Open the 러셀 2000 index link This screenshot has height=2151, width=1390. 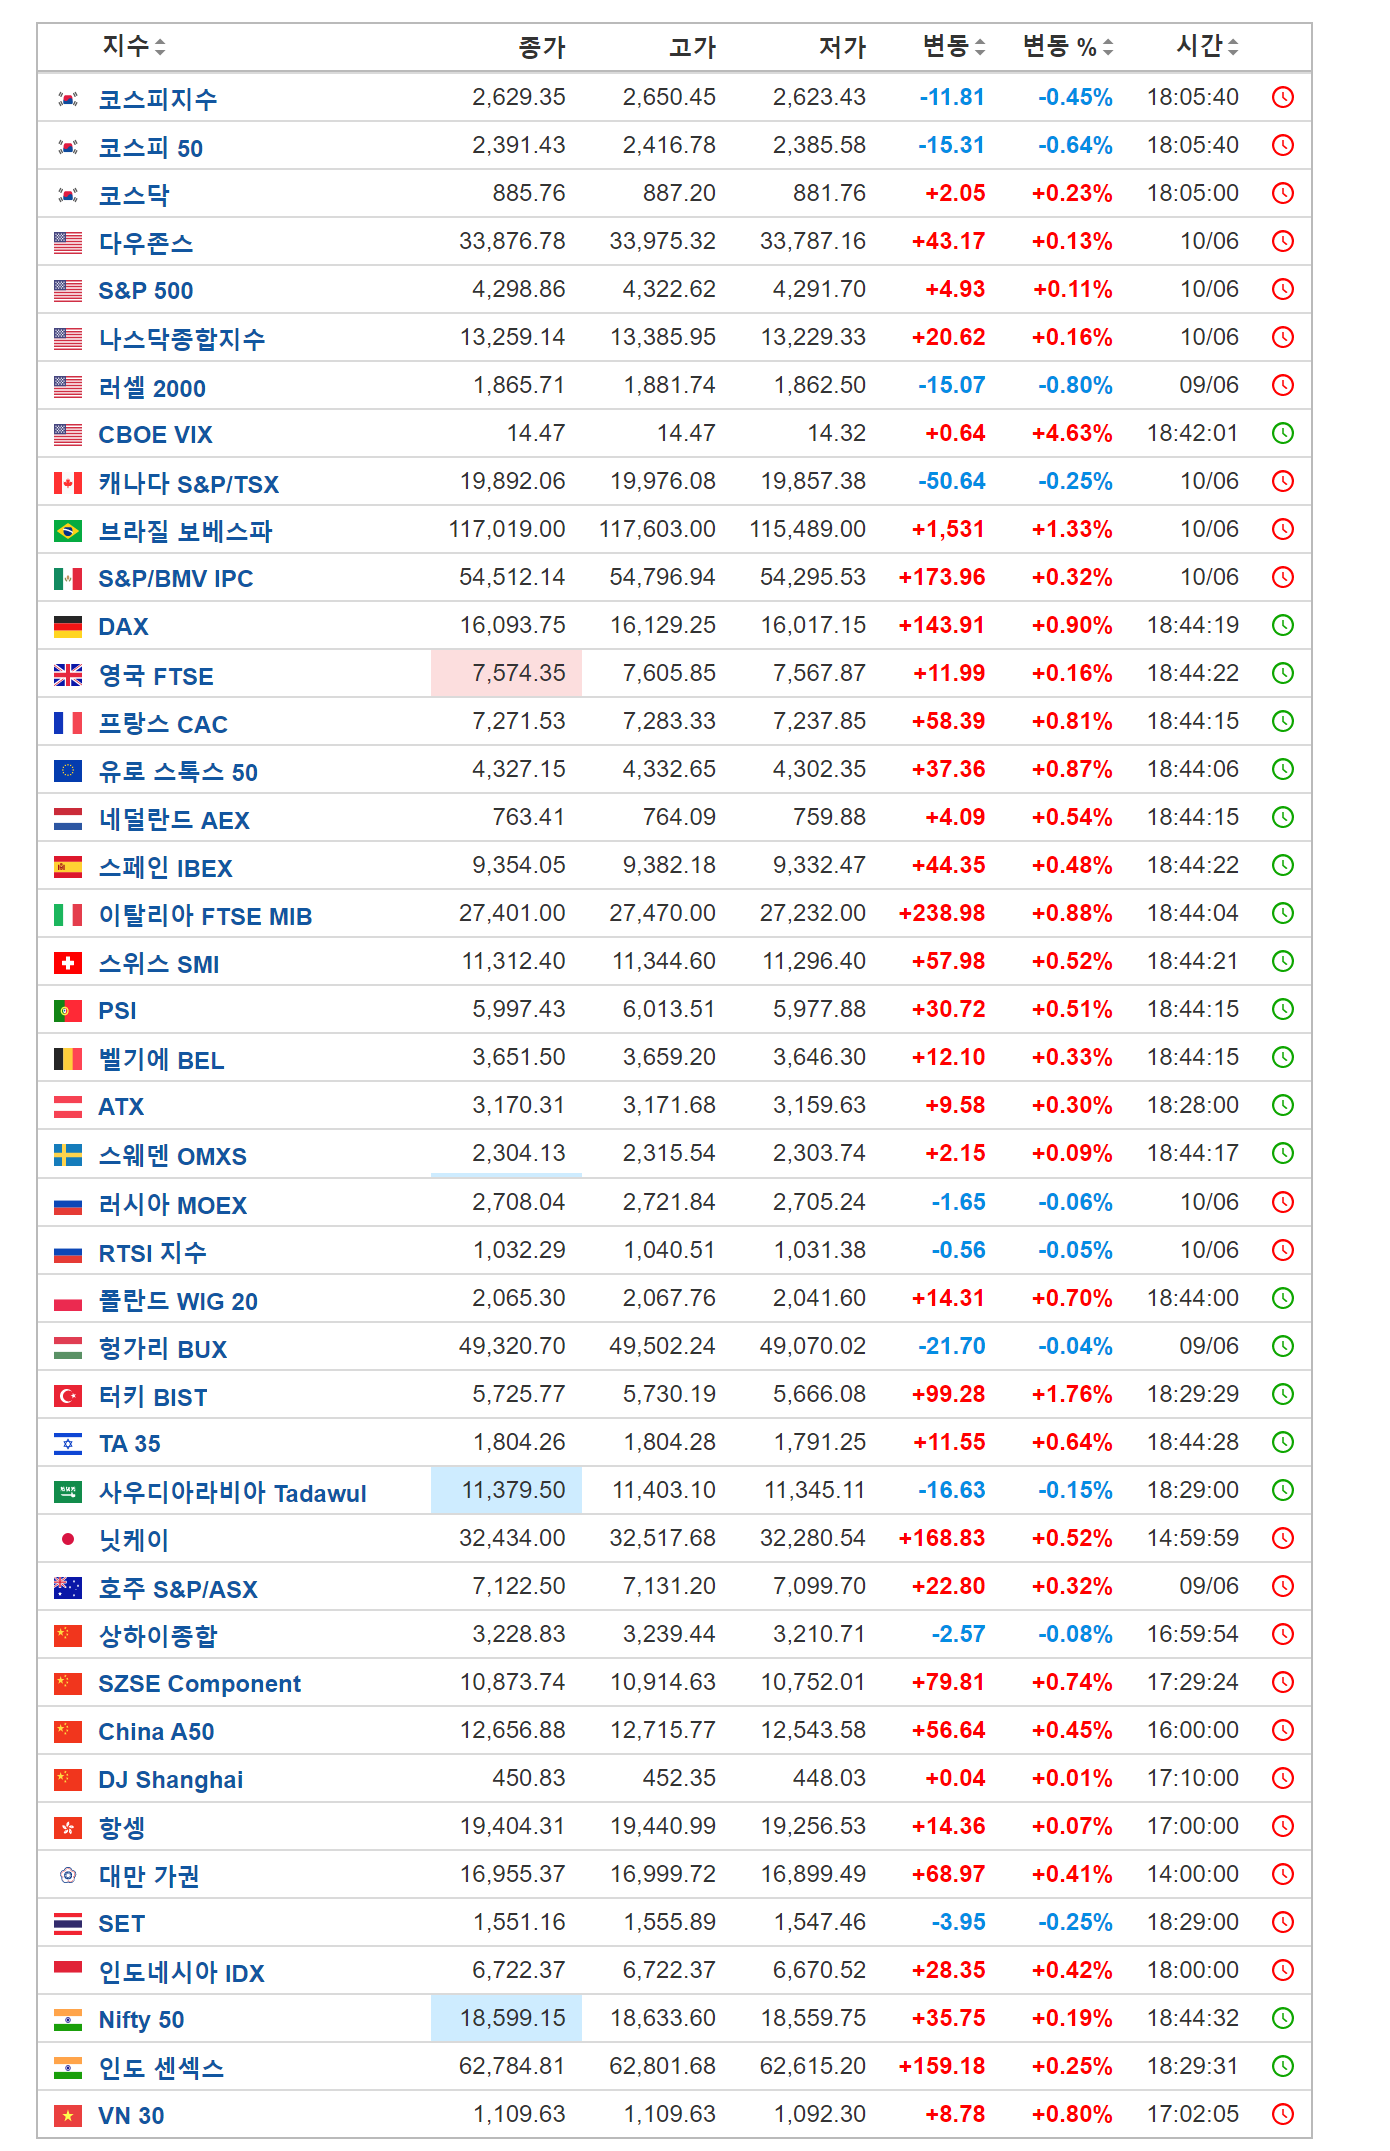(152, 388)
